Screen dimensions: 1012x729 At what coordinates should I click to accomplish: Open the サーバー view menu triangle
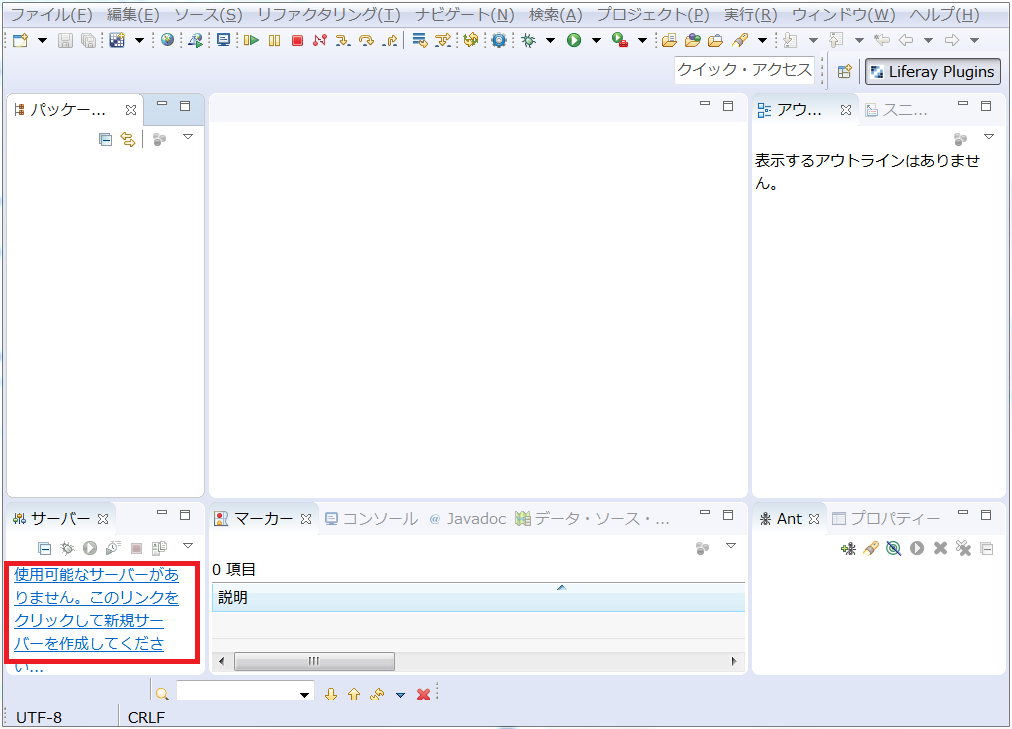click(186, 548)
